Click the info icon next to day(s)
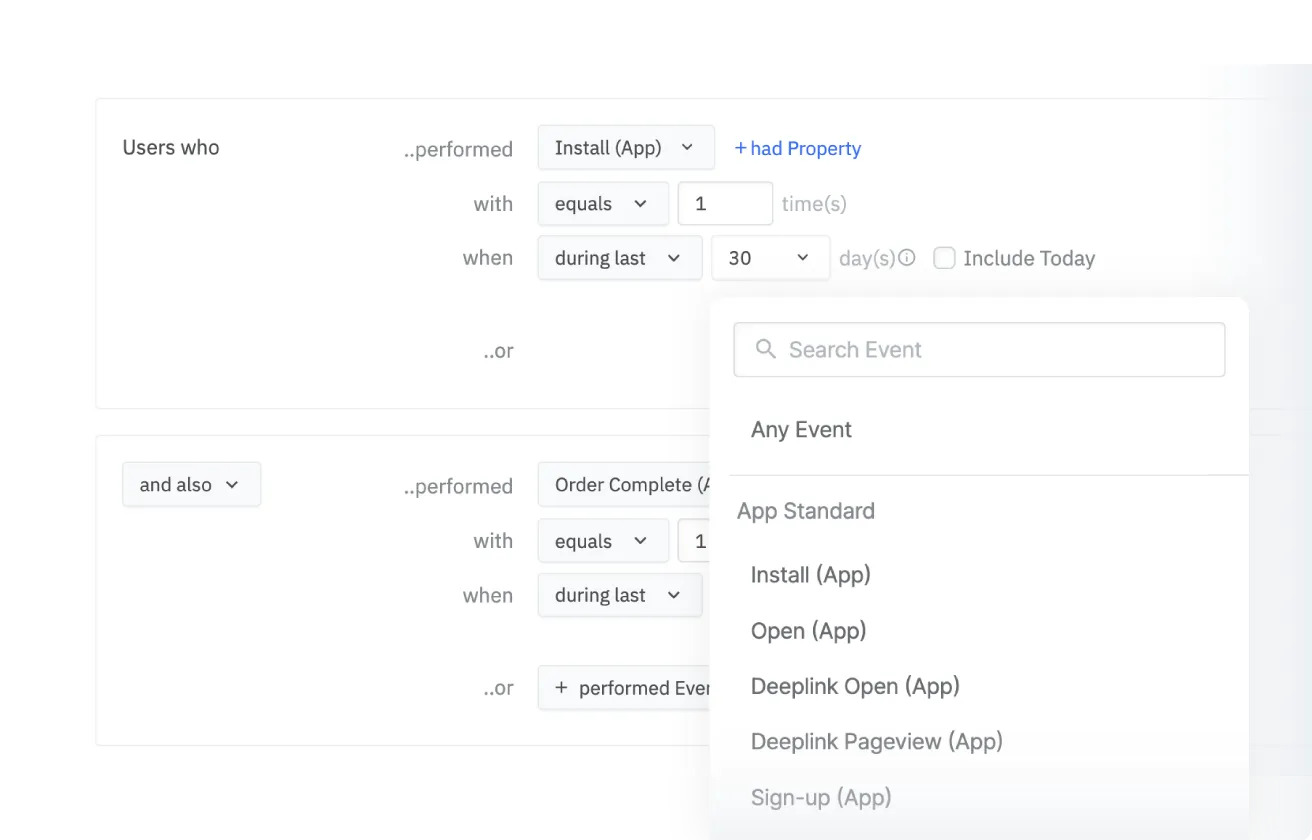The height and width of the screenshot is (840, 1312). point(906,256)
